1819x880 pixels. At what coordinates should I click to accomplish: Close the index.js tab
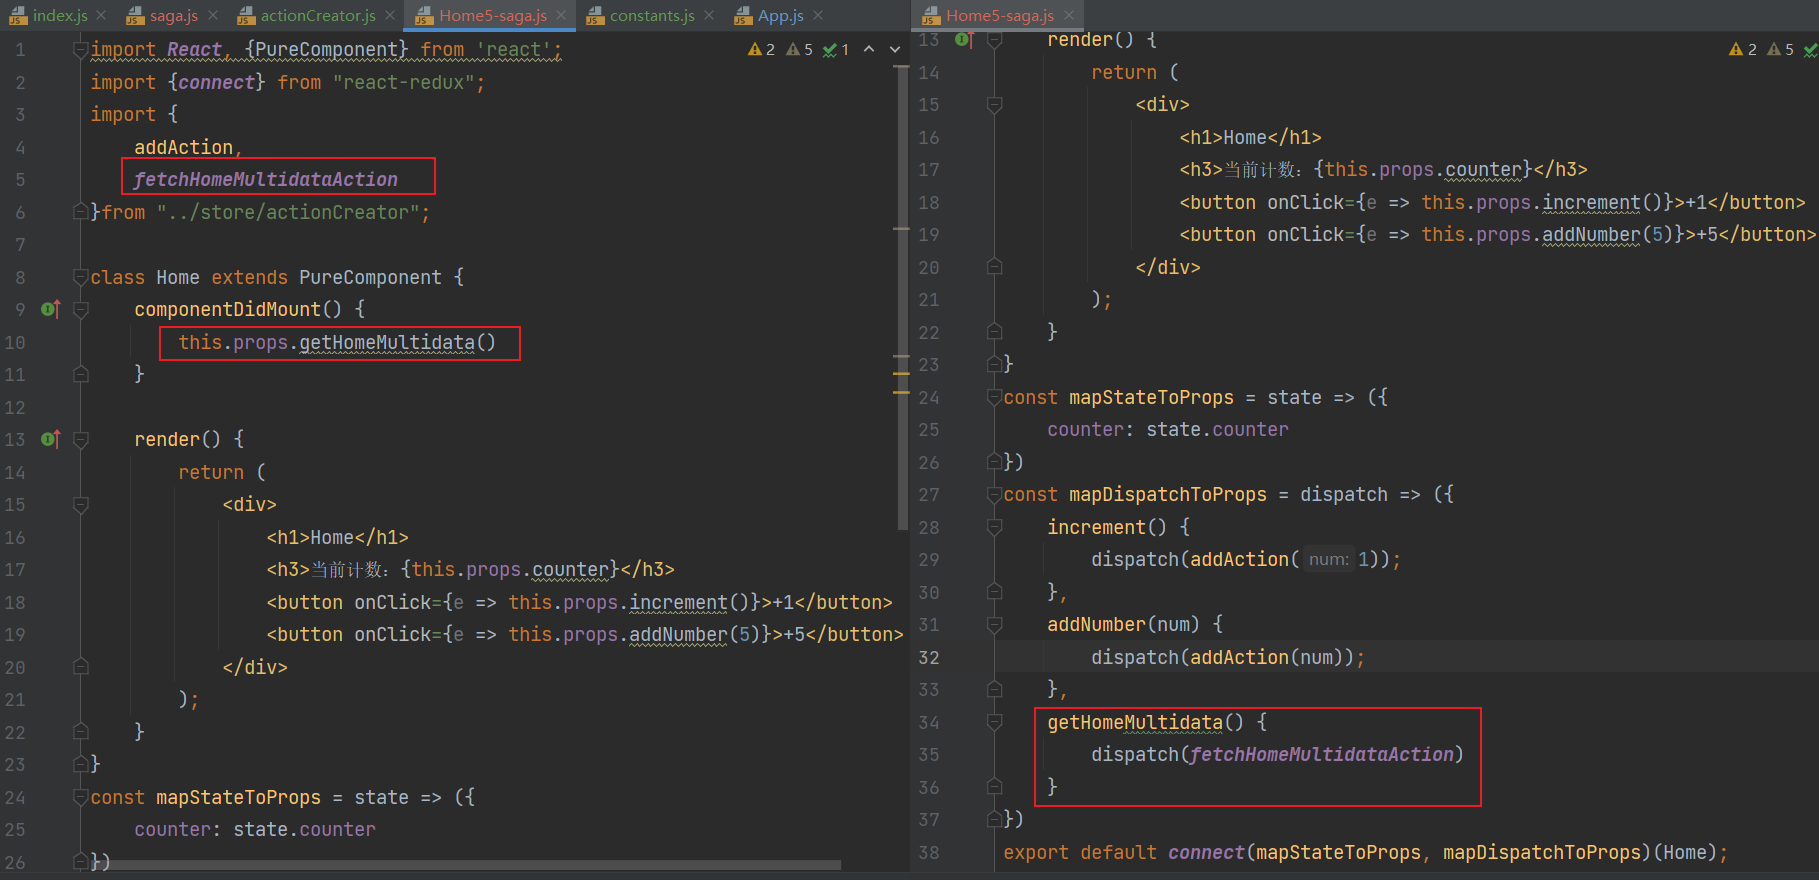coord(101,15)
